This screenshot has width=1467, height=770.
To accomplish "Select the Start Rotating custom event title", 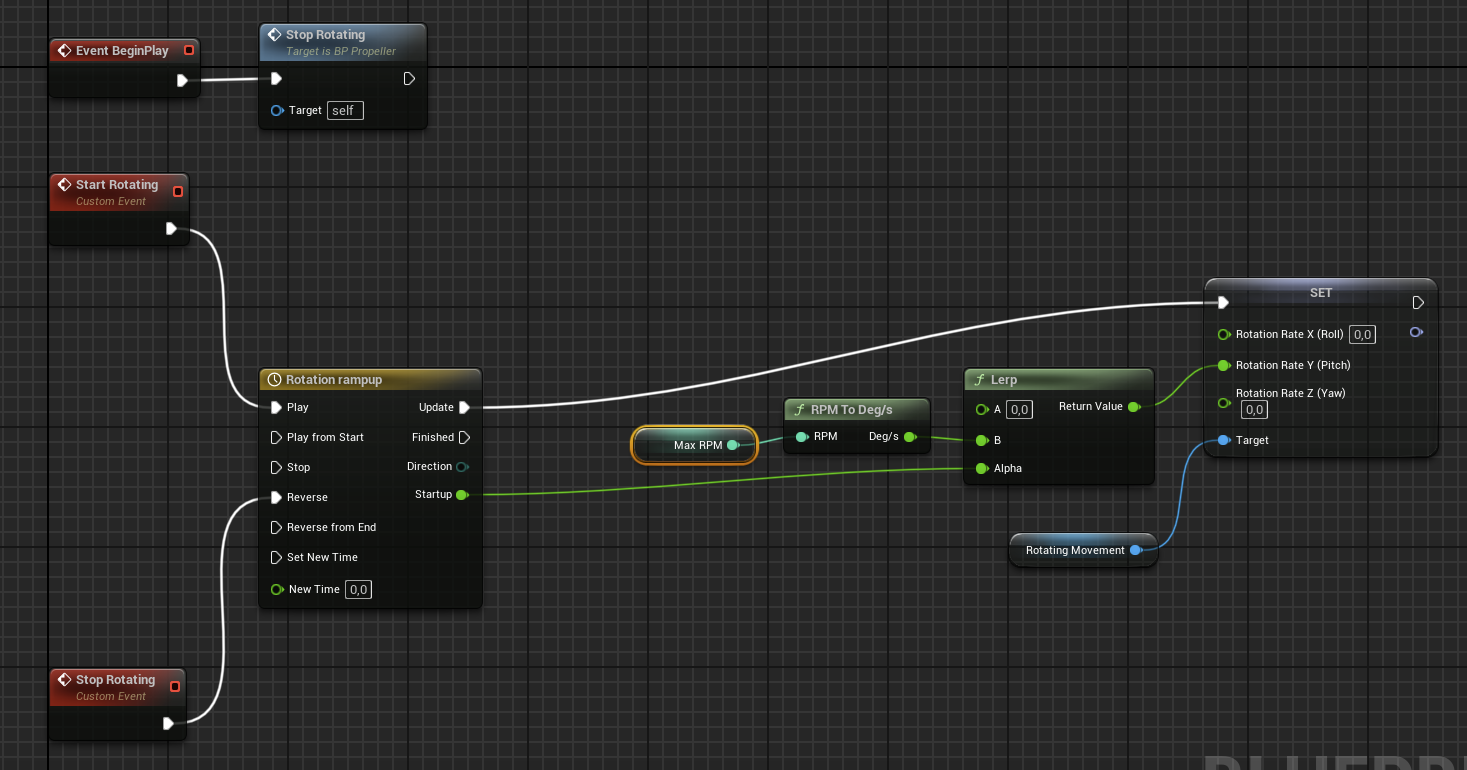I will coord(117,185).
